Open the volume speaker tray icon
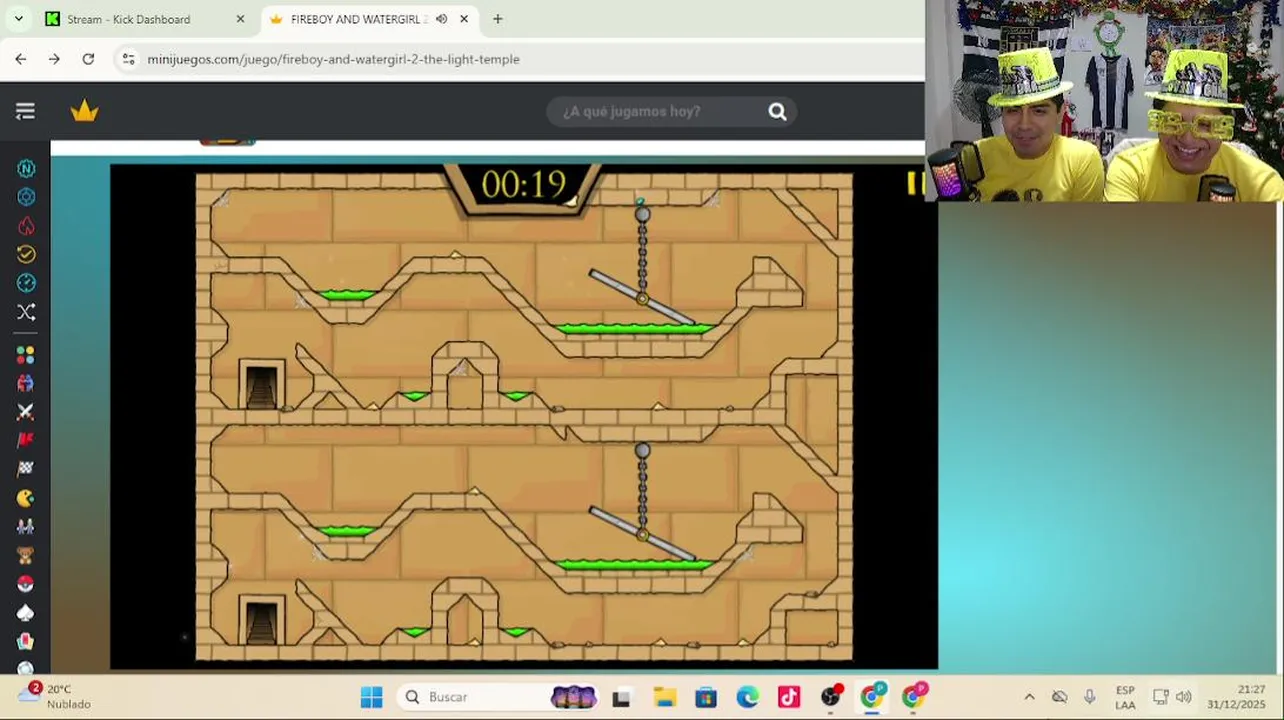Screen dimensions: 1284x720 [1184, 697]
